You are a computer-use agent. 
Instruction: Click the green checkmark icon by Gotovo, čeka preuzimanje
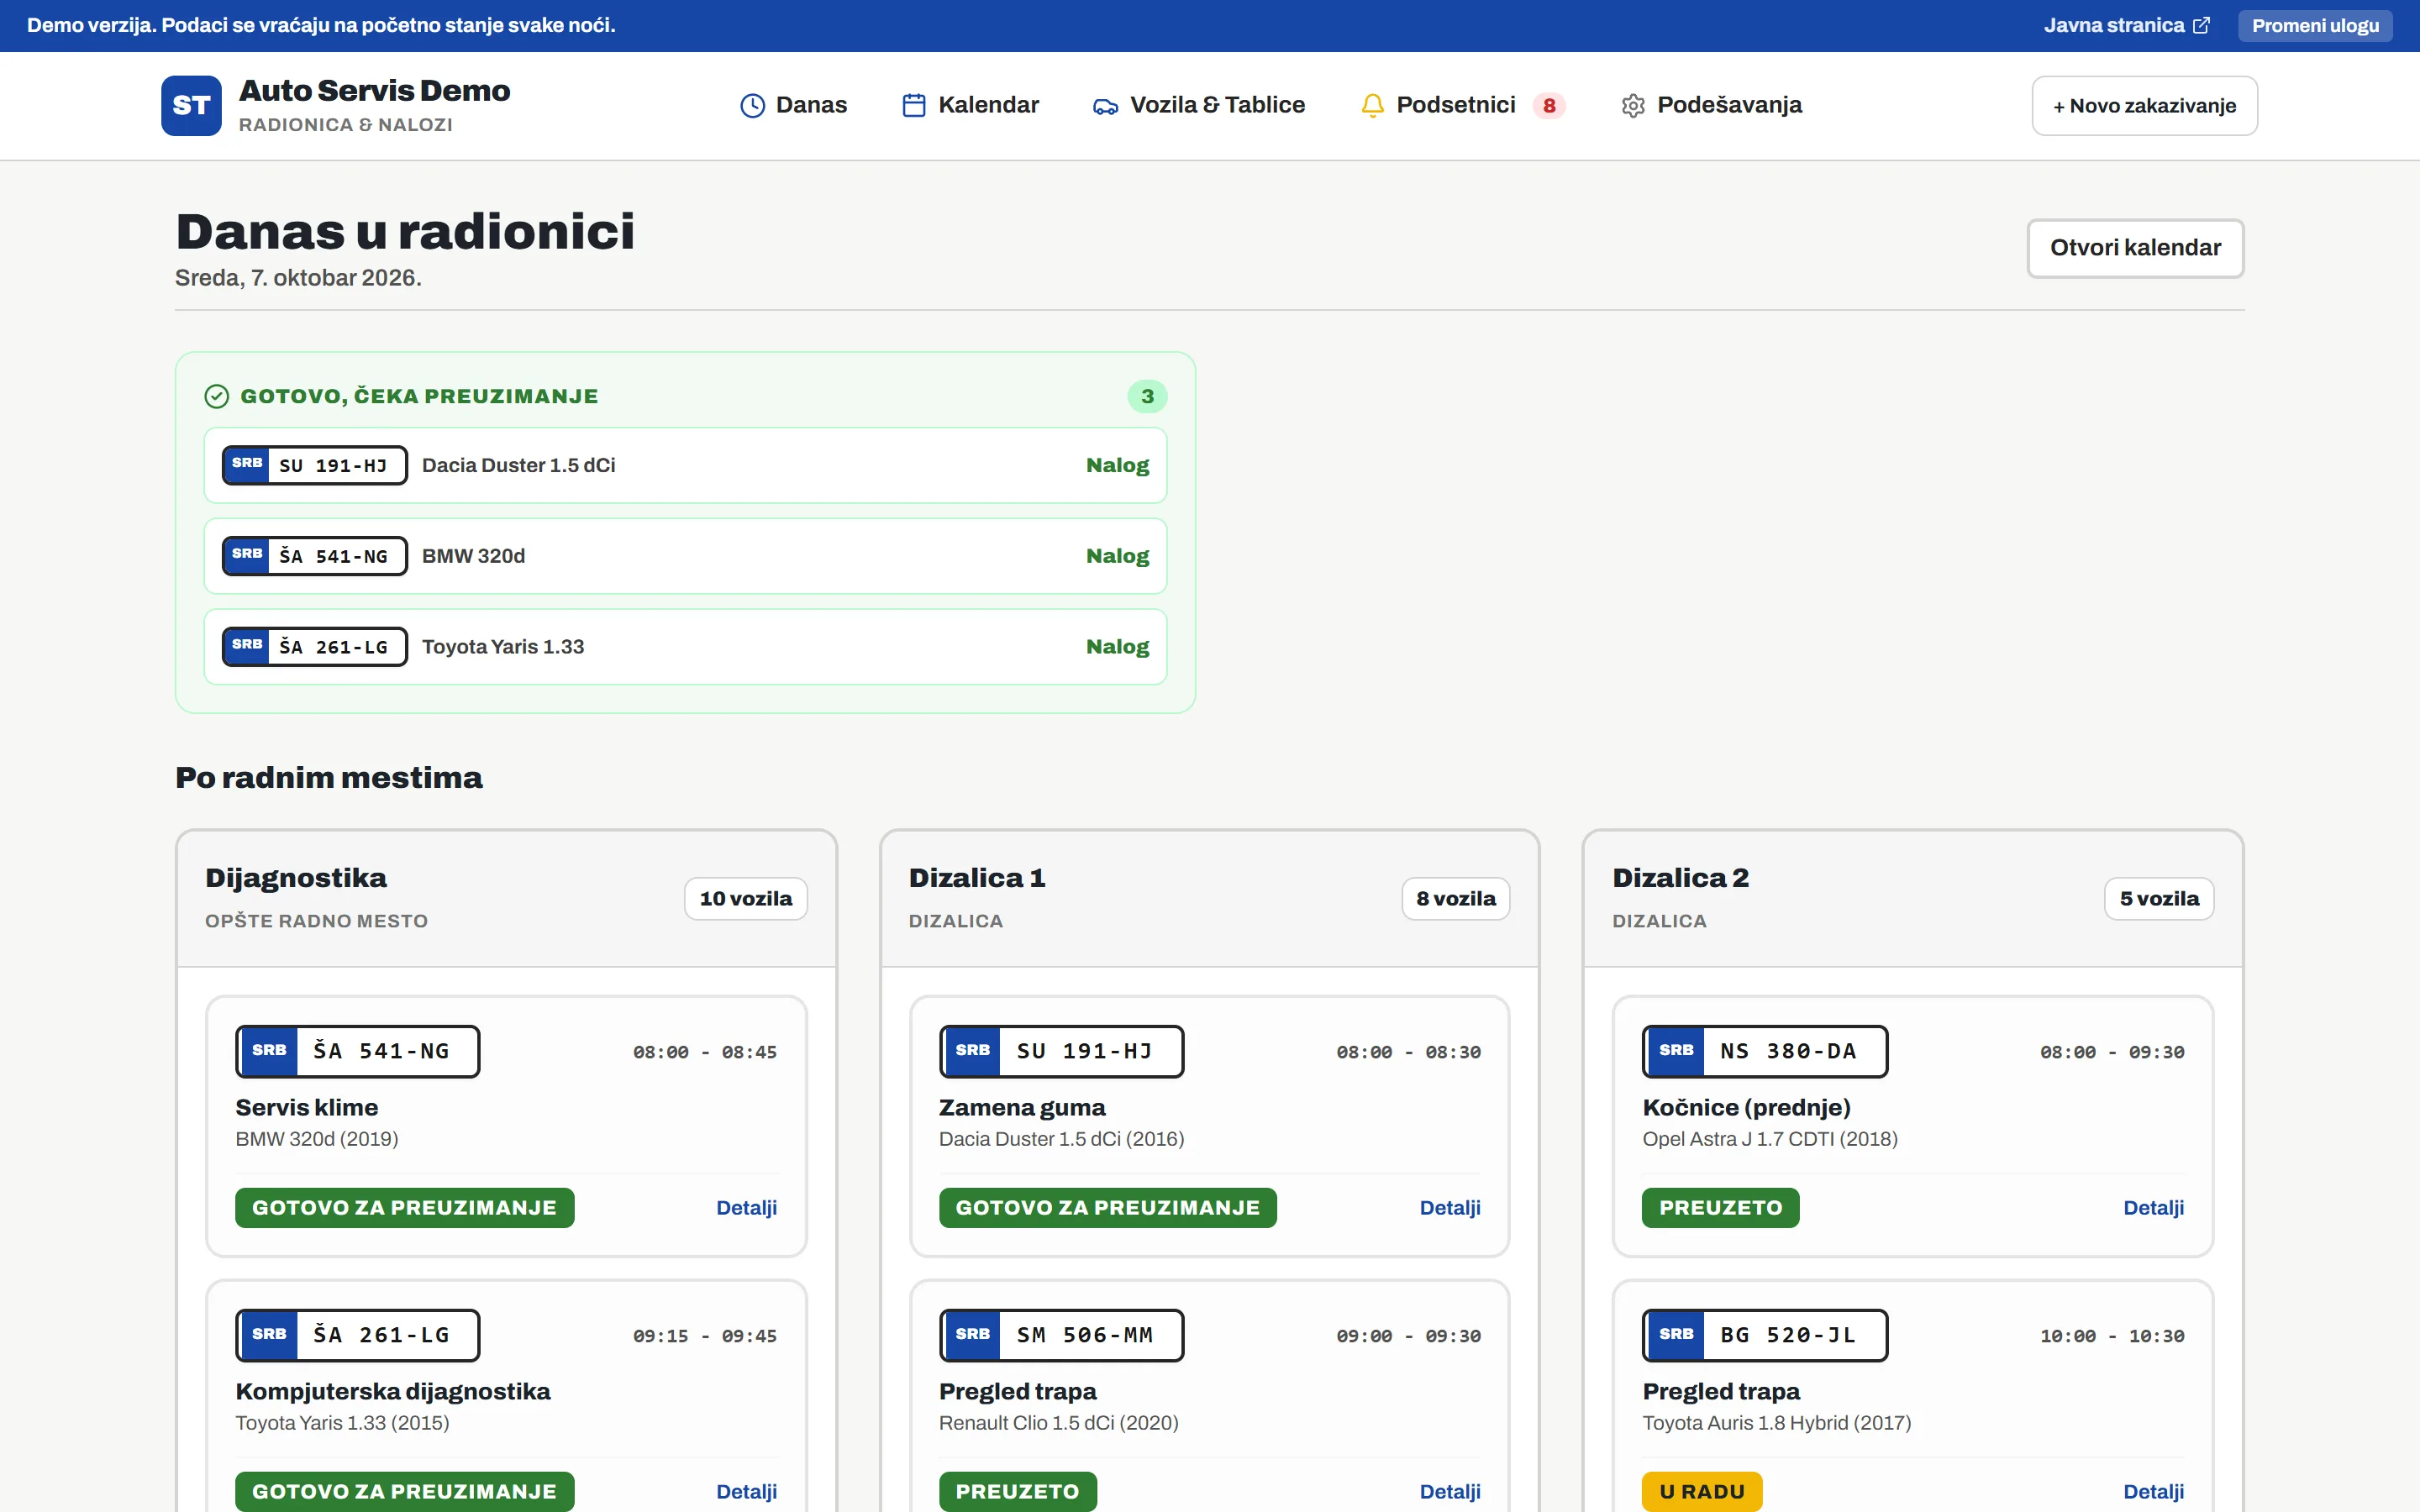[x=217, y=397]
